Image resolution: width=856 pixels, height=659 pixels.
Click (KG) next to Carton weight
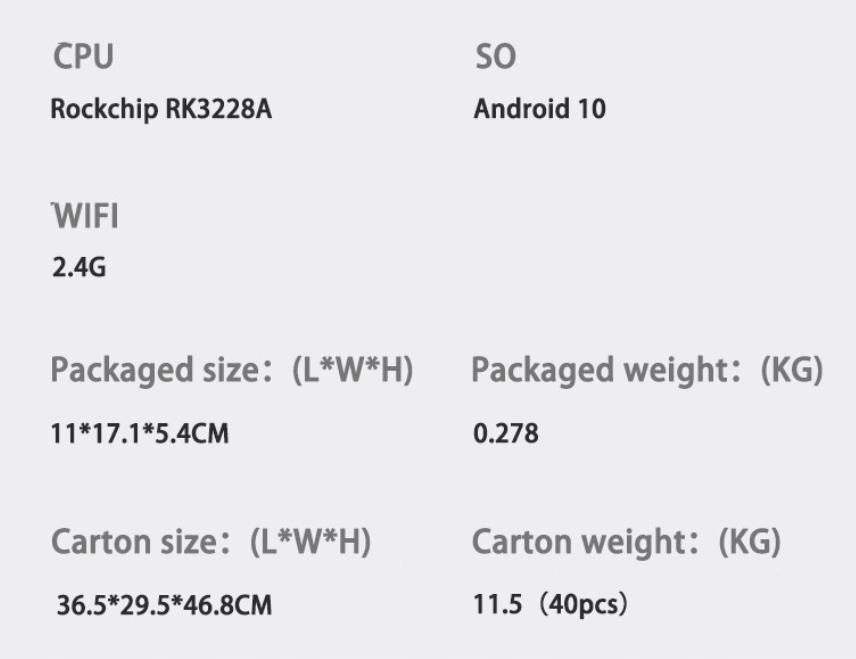pos(748,543)
